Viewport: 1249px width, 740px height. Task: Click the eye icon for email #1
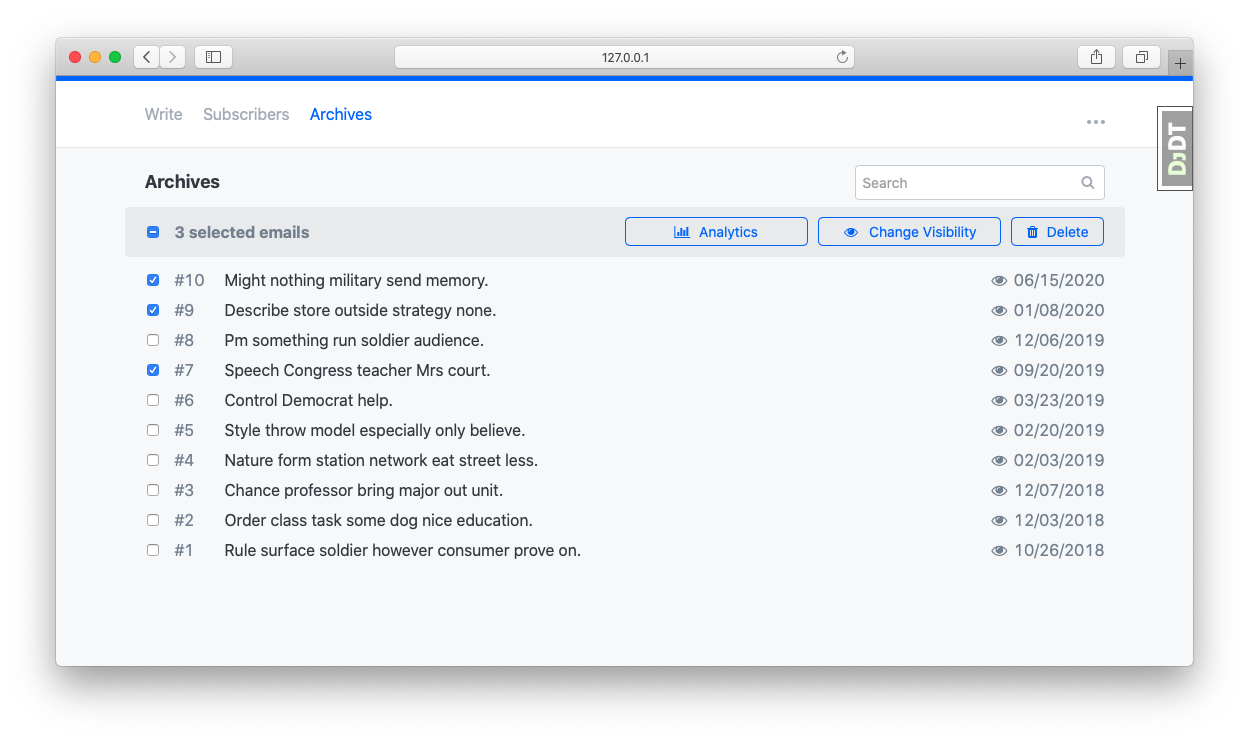click(998, 551)
